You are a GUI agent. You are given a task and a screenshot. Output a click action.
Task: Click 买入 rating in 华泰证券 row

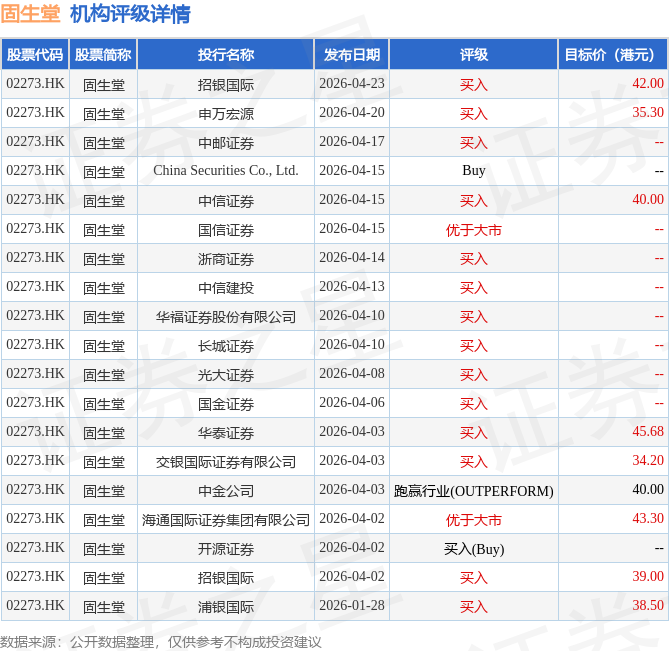point(474,433)
